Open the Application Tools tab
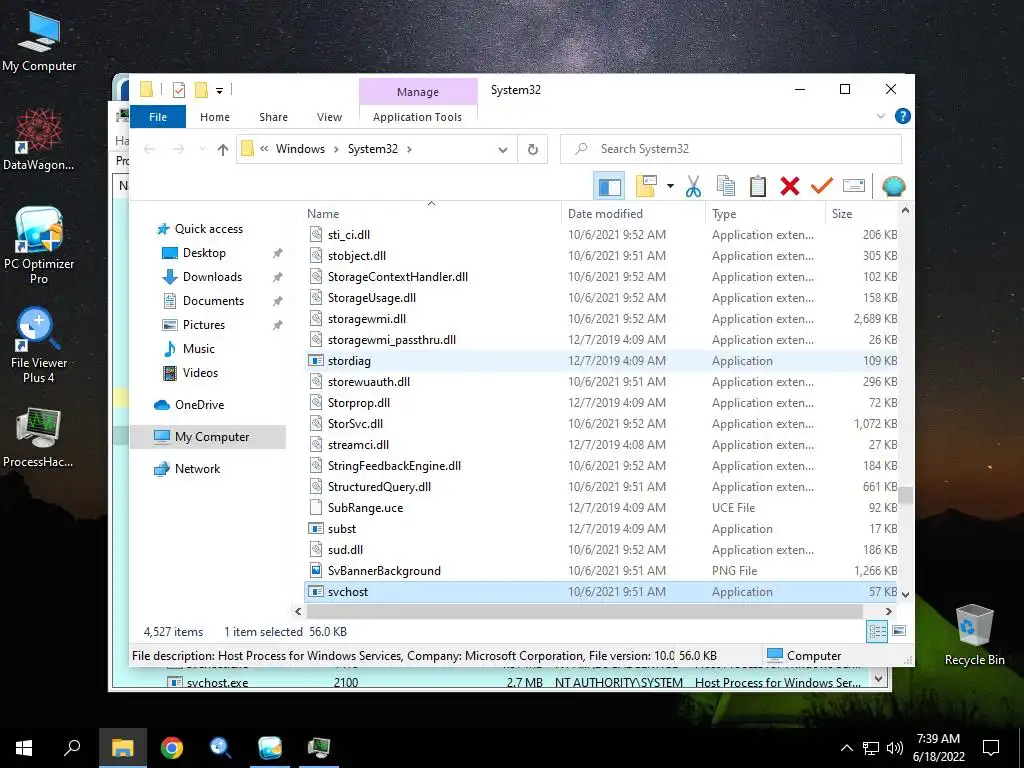Image resolution: width=1024 pixels, height=768 pixels. click(417, 117)
